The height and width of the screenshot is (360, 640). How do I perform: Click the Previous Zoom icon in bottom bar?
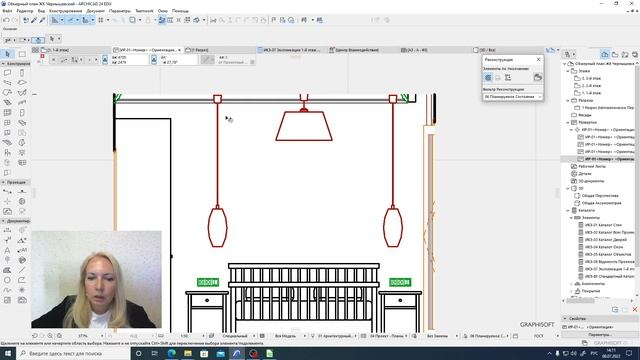(x=35, y=336)
